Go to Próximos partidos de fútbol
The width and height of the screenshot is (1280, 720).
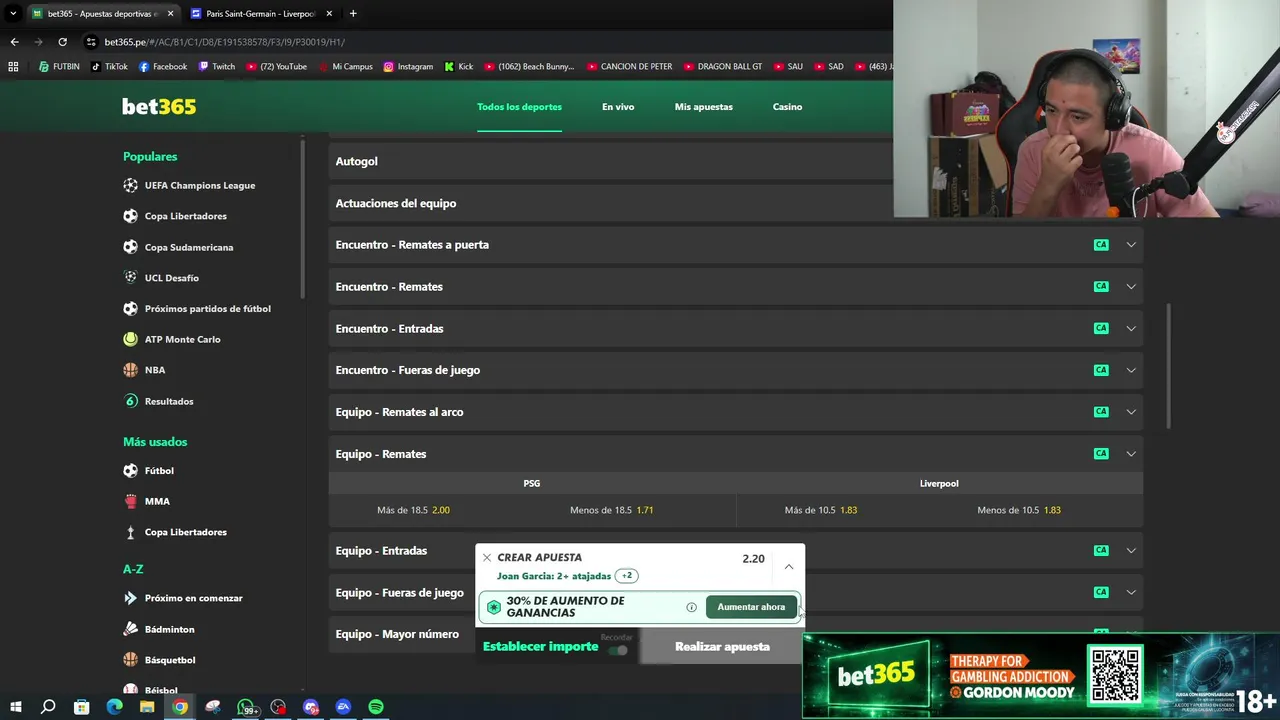point(197,309)
